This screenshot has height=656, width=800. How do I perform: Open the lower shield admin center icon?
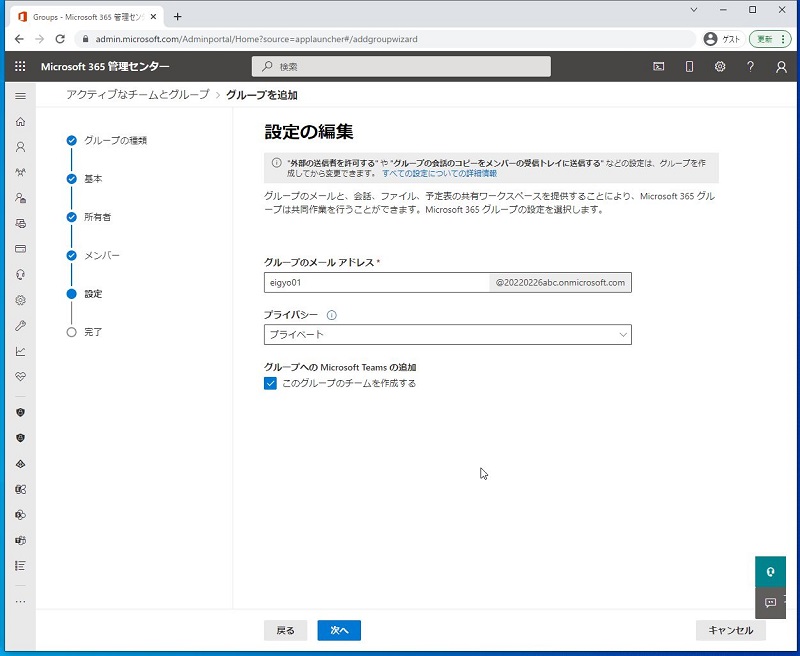pyautogui.click(x=20, y=438)
